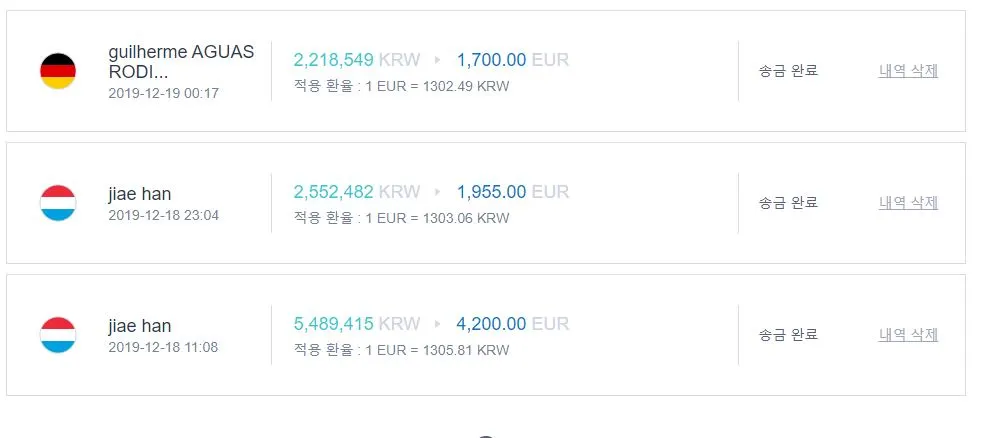This screenshot has height=438, width=991.
Task: Click 내역 삭제 for the 5,489,415 KRW transfer
Action: pyautogui.click(x=908, y=335)
